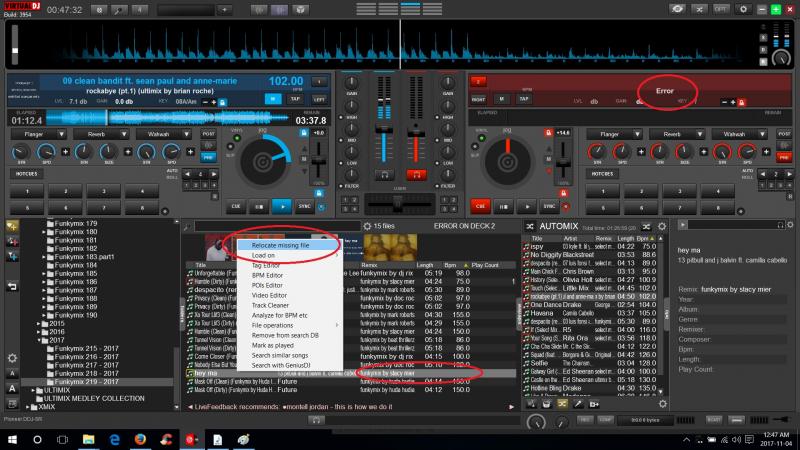Toggle deck 2 pitch lock above pitch fader
800x450 pixels.
[x=548, y=133]
